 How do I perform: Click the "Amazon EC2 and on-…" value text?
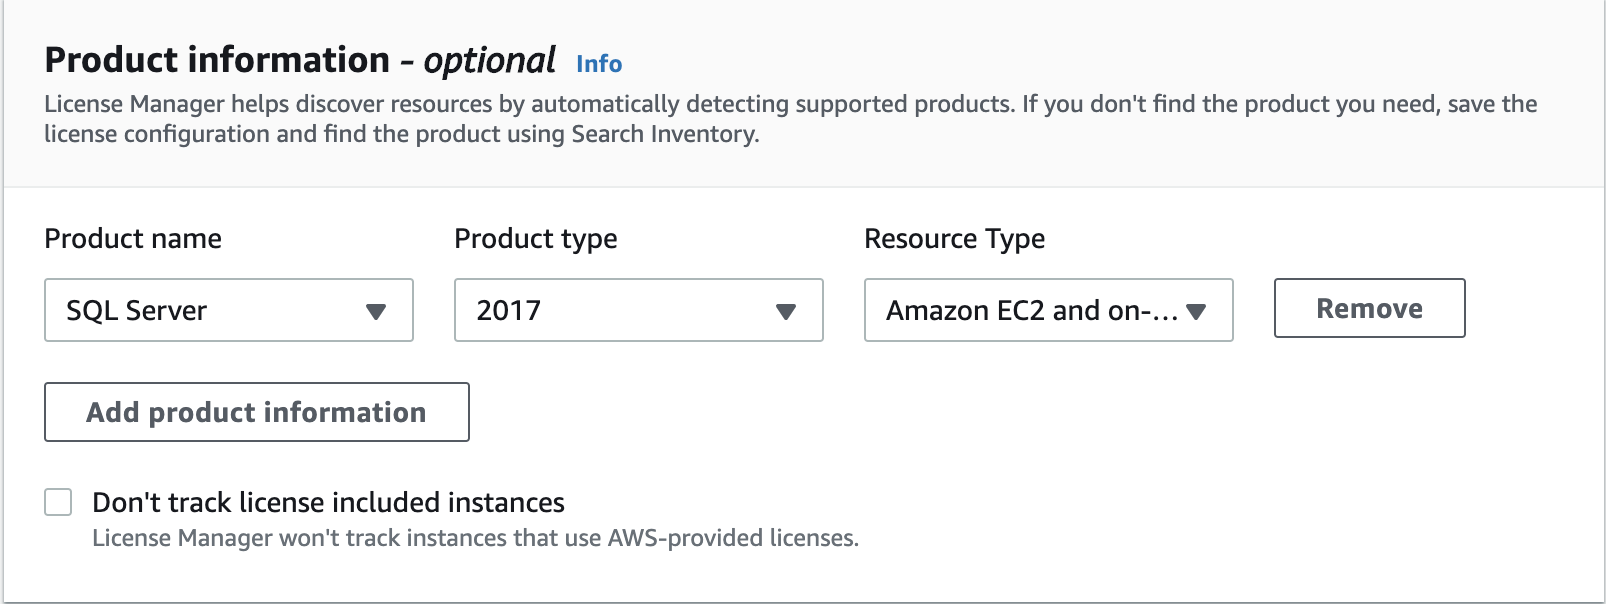pyautogui.click(x=1032, y=311)
